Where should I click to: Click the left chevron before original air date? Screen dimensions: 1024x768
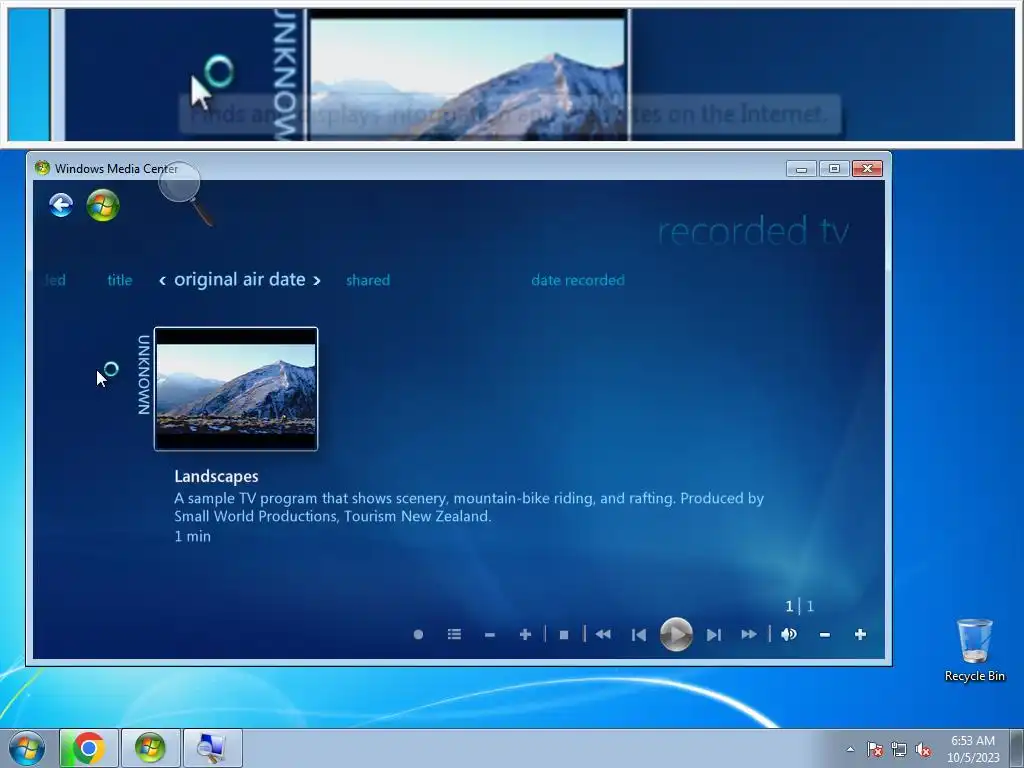(x=162, y=280)
